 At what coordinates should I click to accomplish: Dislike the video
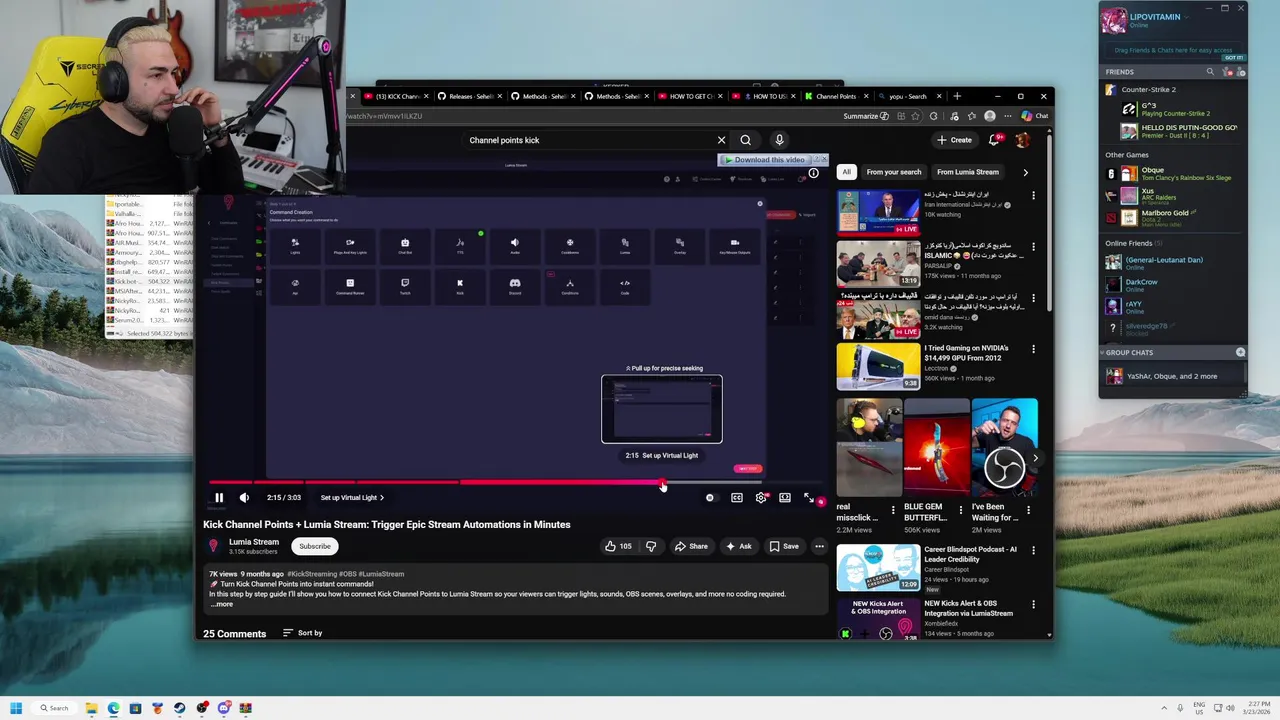point(651,546)
